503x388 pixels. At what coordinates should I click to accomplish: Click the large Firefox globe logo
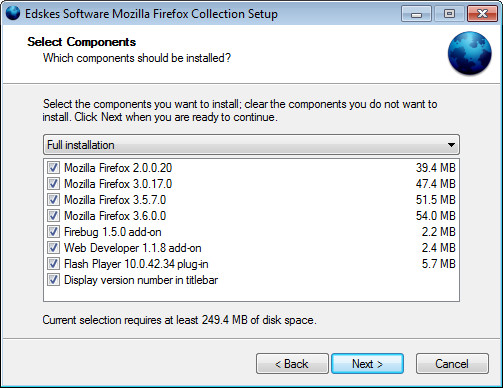pyautogui.click(x=469, y=53)
